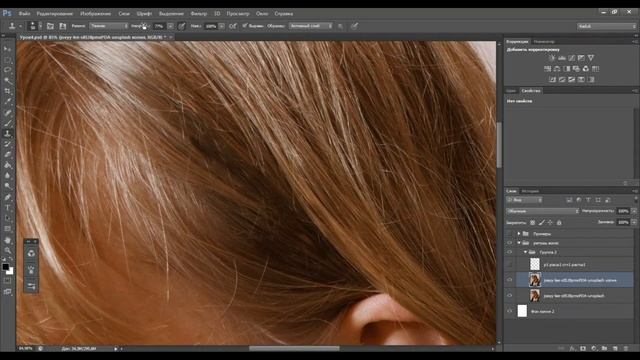Show the hidden Примеры group
640x360 pixels.
pos(509,234)
